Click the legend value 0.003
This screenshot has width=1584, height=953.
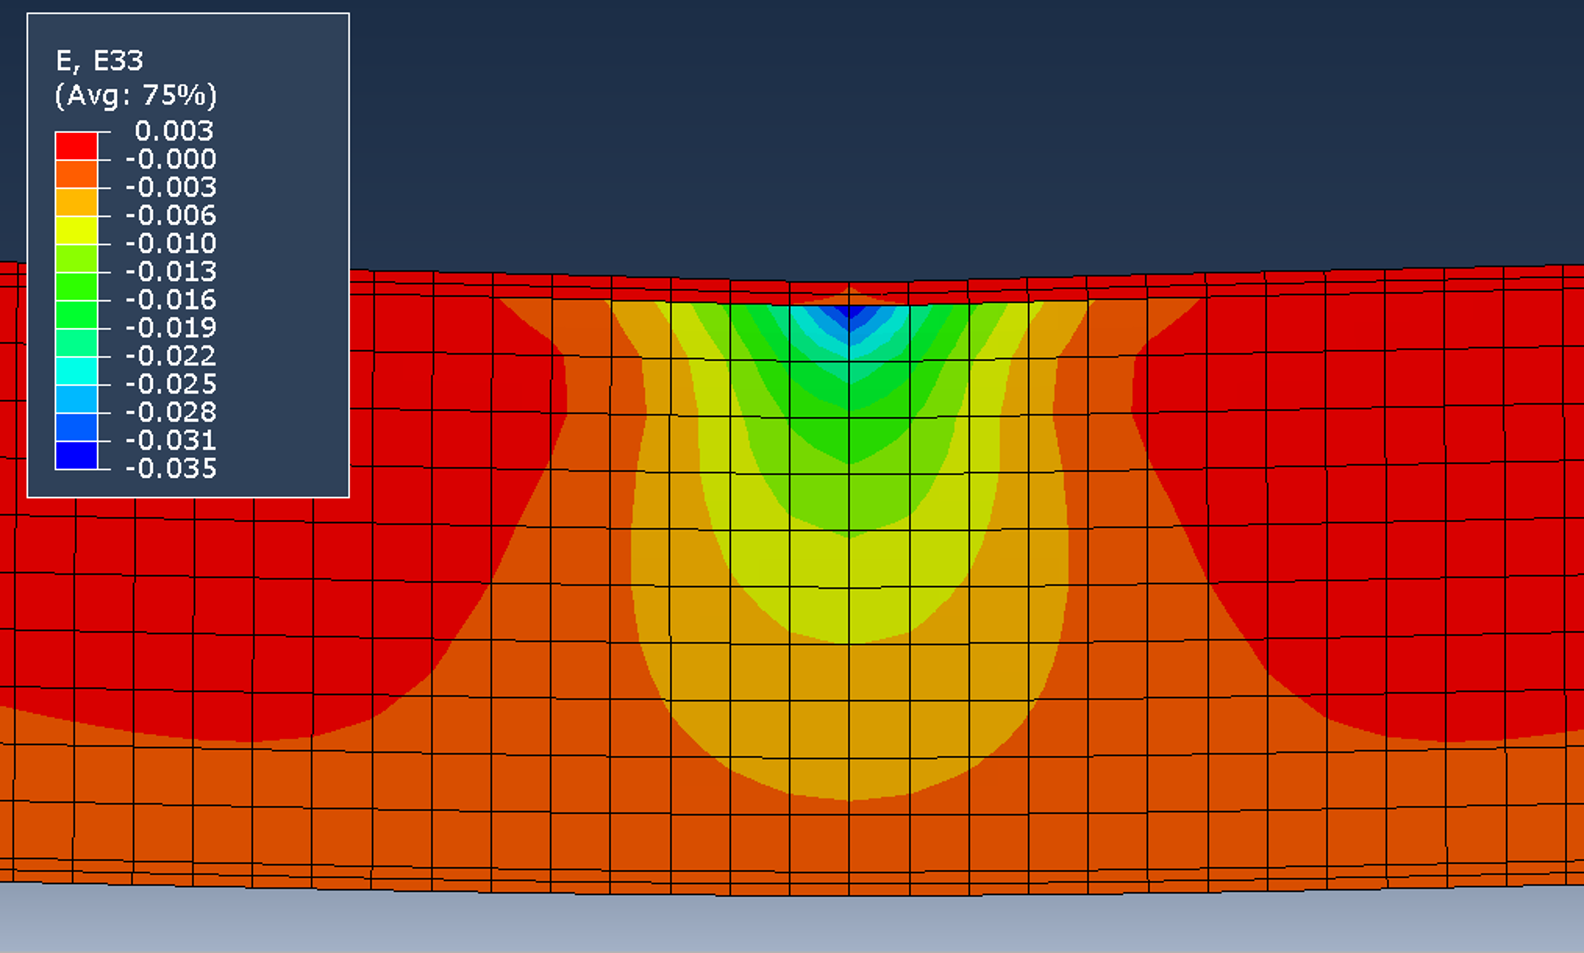(174, 131)
